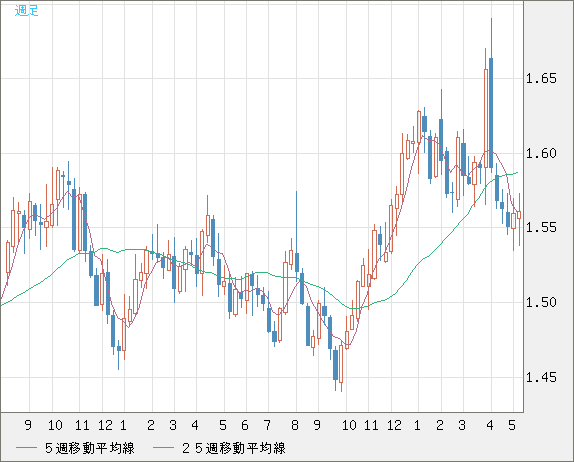The image size is (574, 462).
Task: Click the 週足 chart label
Action: (26, 10)
